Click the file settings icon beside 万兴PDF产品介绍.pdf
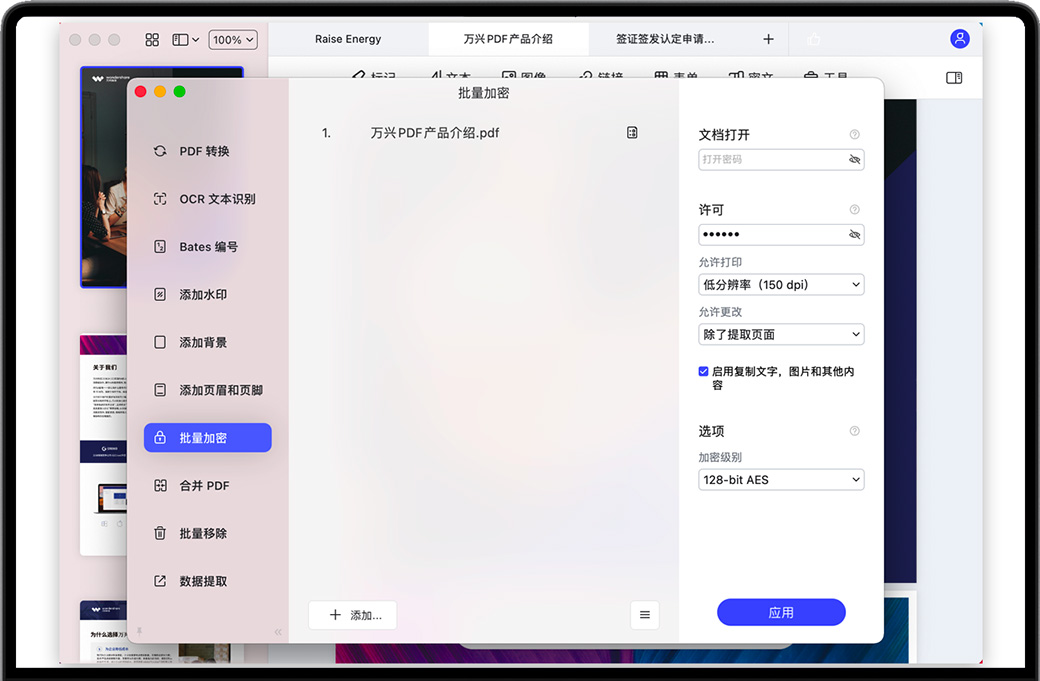 coord(632,133)
